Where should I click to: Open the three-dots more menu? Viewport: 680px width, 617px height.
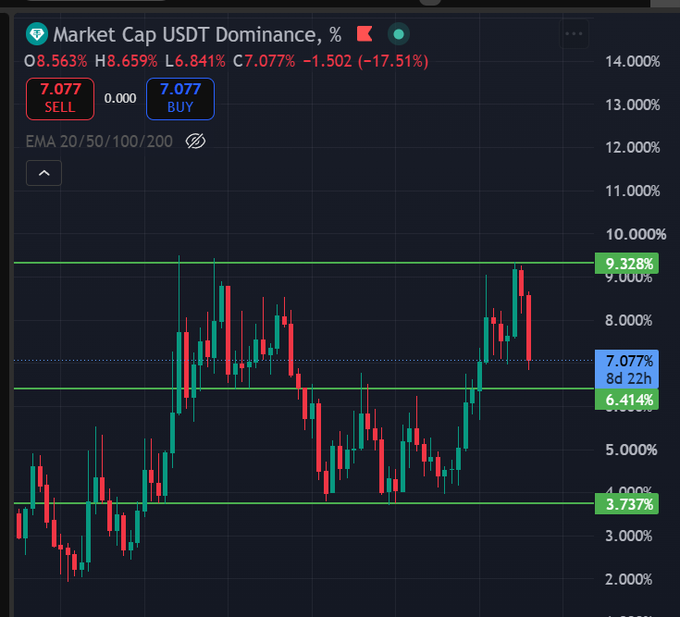574,34
